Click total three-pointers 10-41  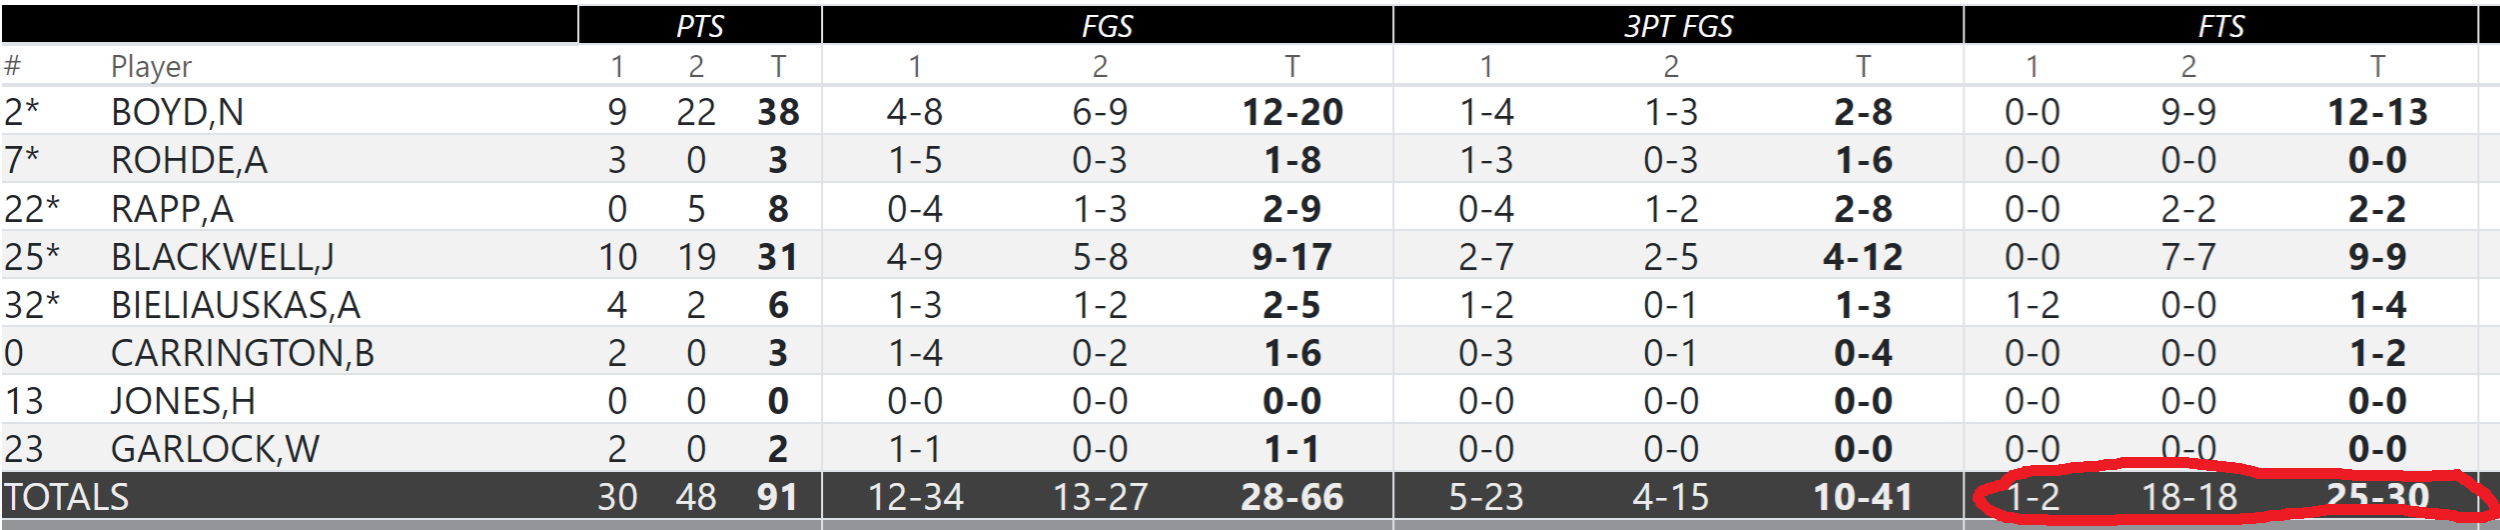point(1862,497)
